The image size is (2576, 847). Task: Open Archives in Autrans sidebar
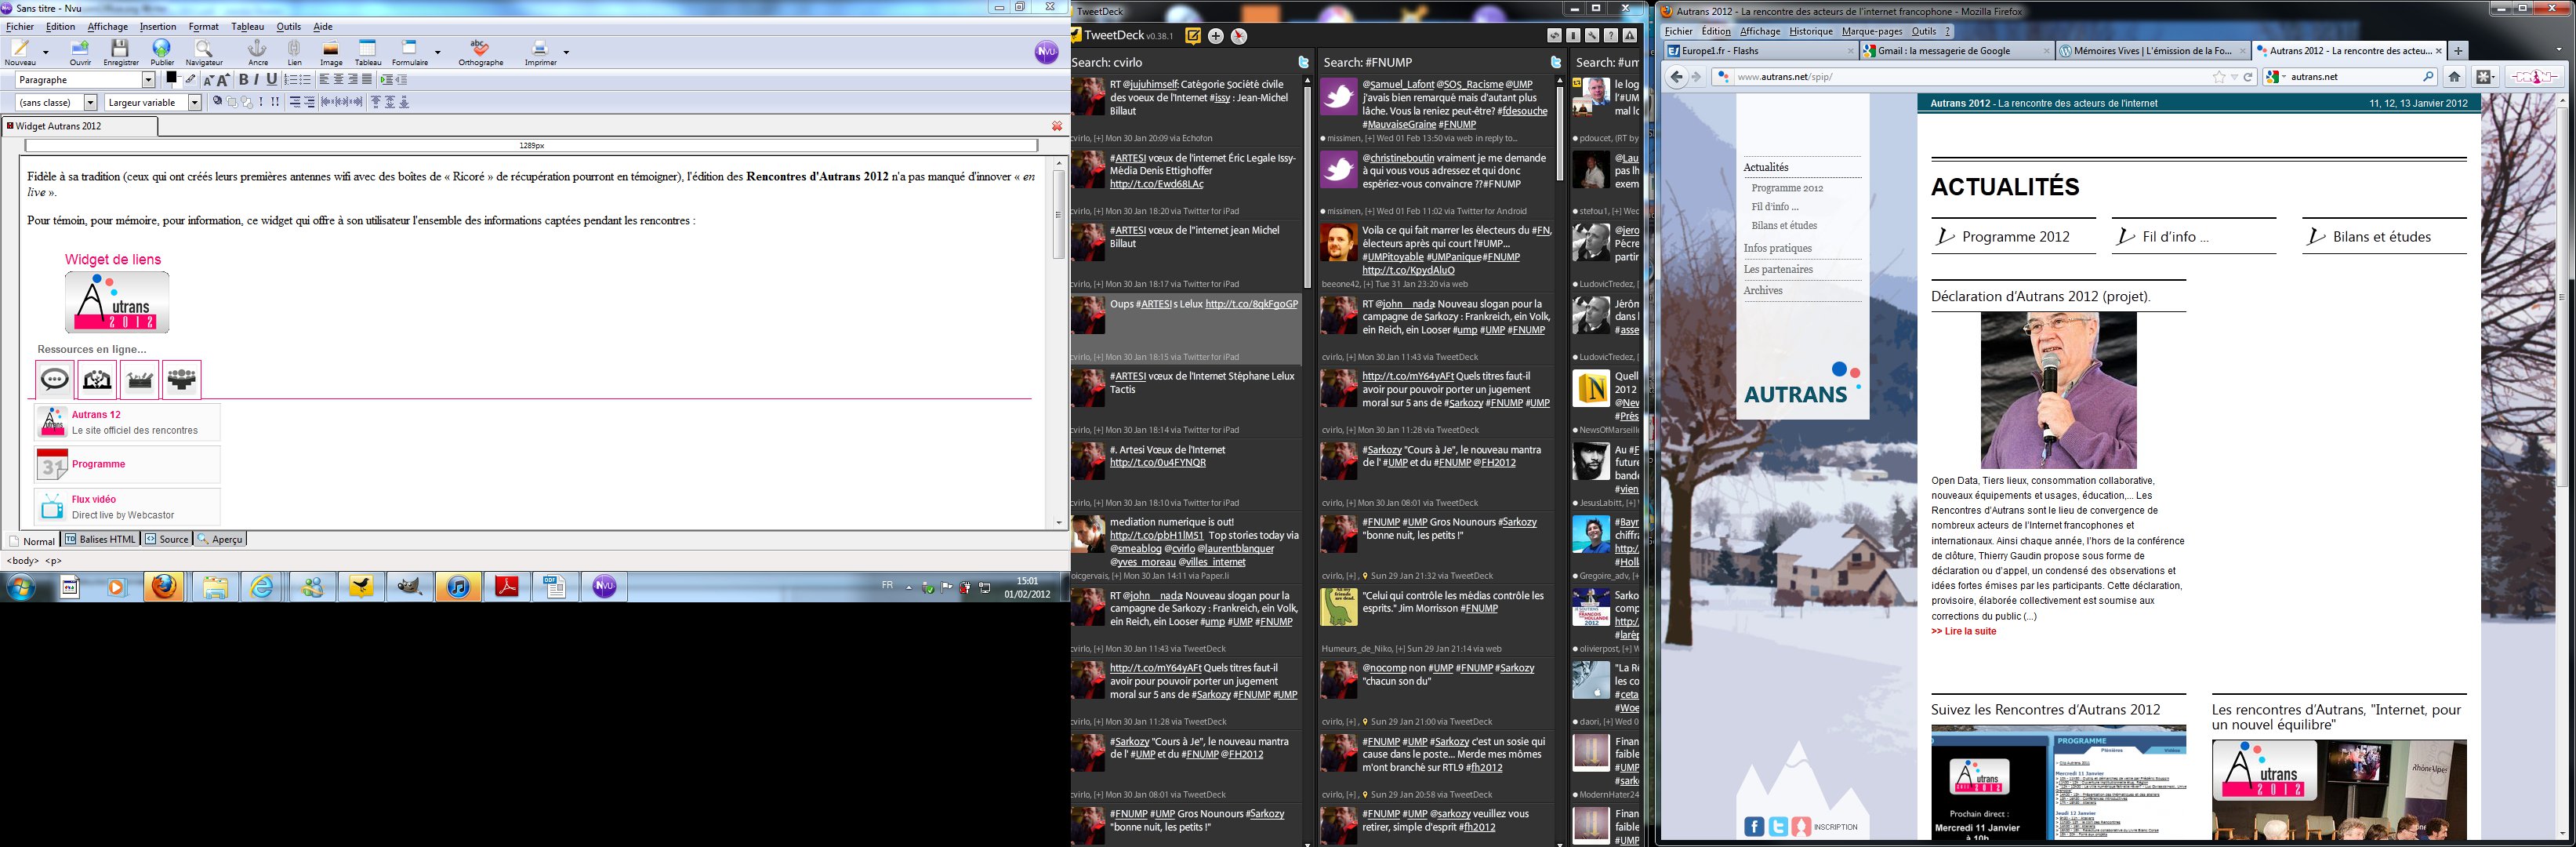[x=1763, y=290]
